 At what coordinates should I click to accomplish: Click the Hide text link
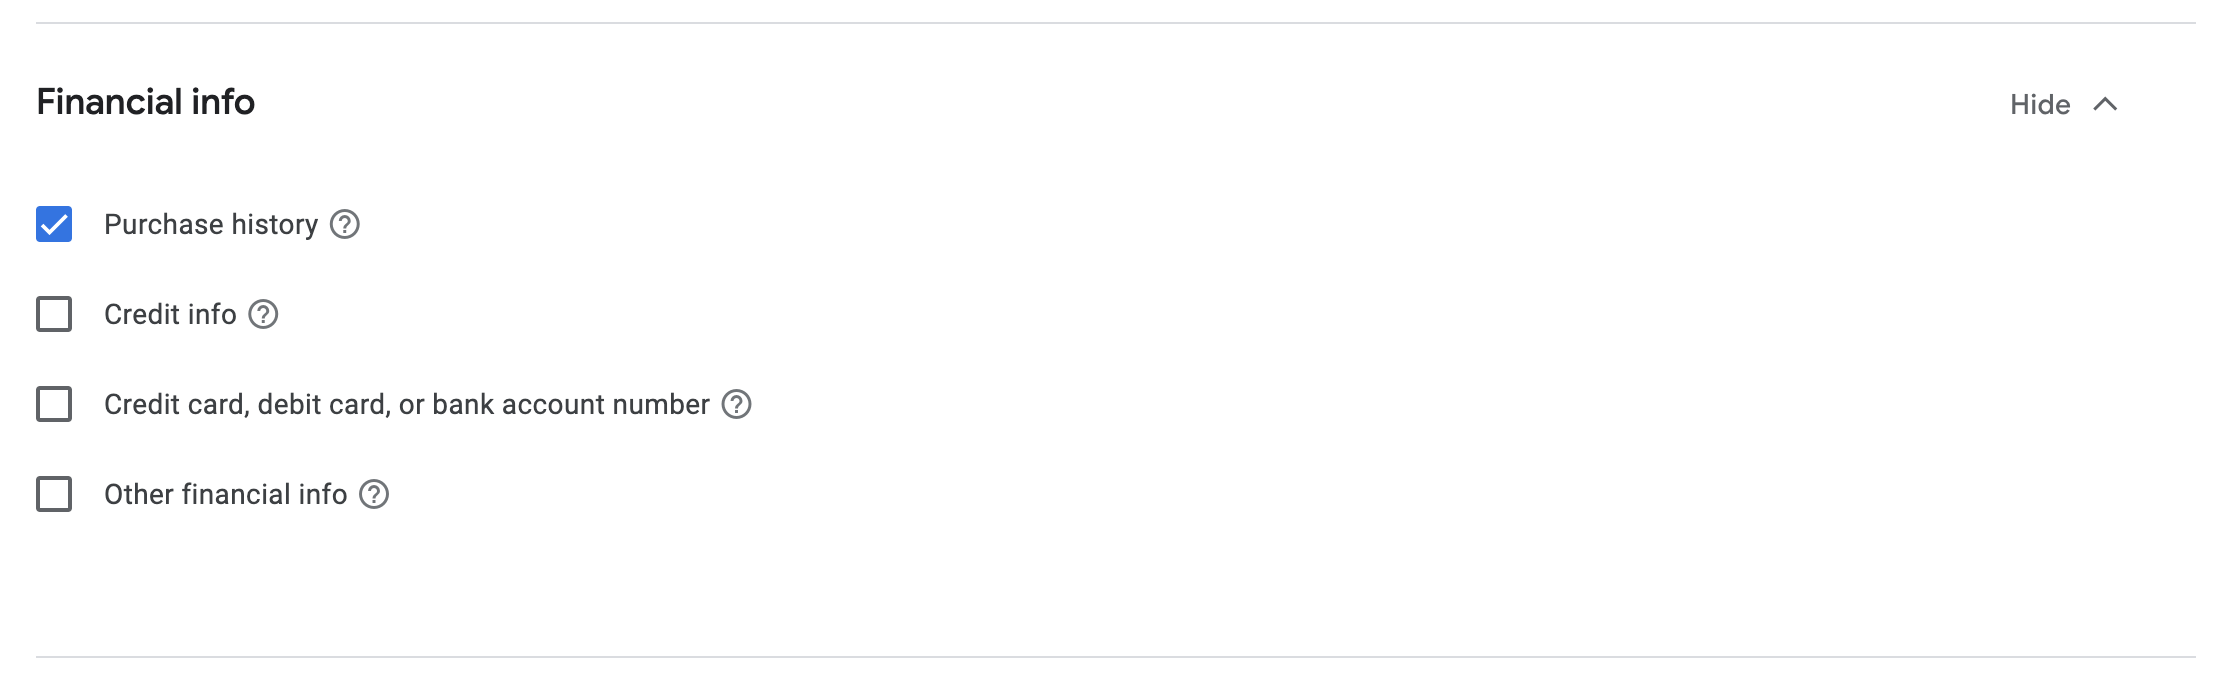(x=2040, y=104)
